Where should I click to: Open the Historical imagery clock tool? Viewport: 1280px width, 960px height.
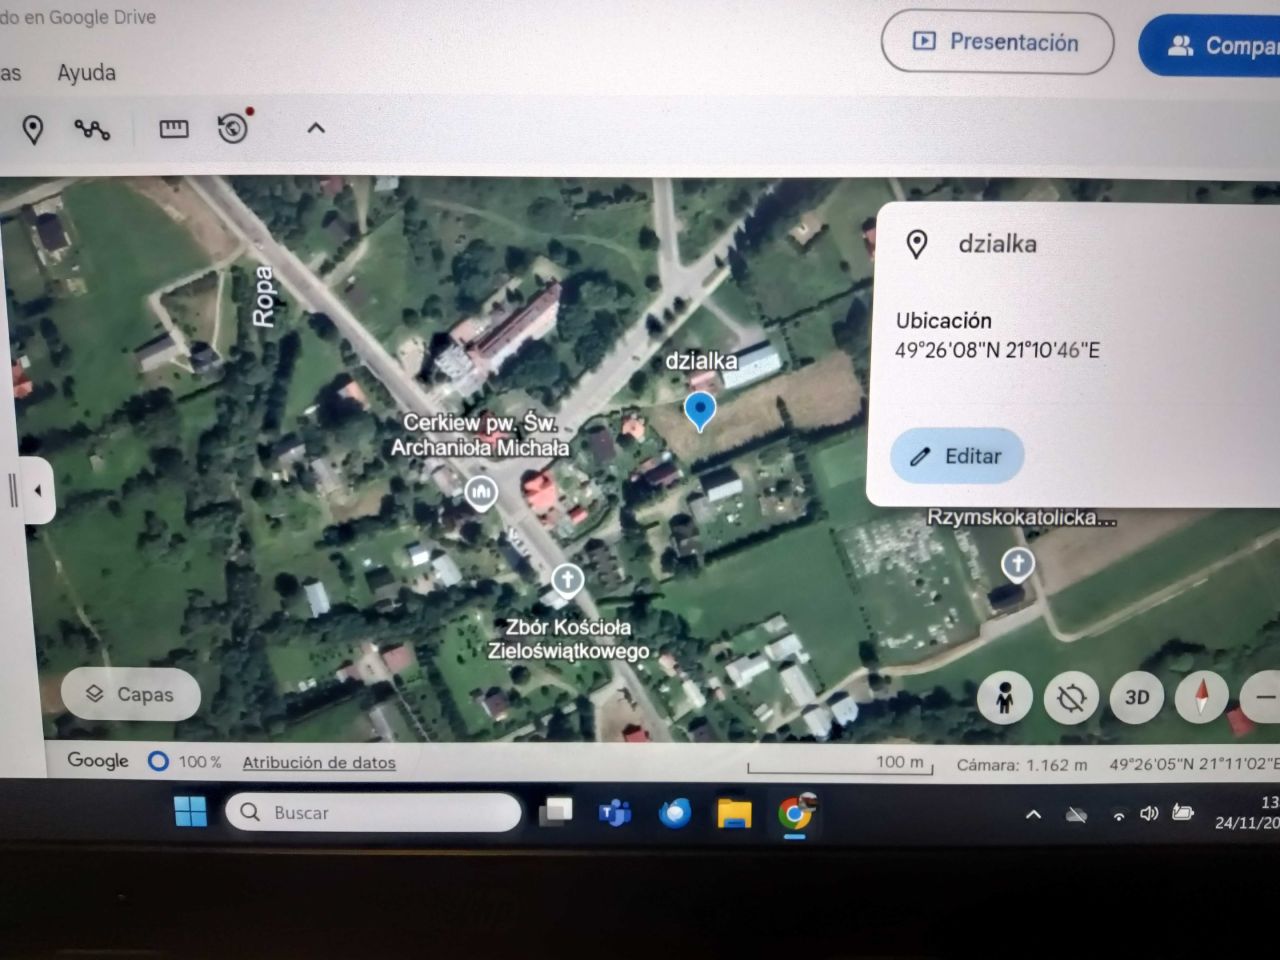(x=232, y=129)
